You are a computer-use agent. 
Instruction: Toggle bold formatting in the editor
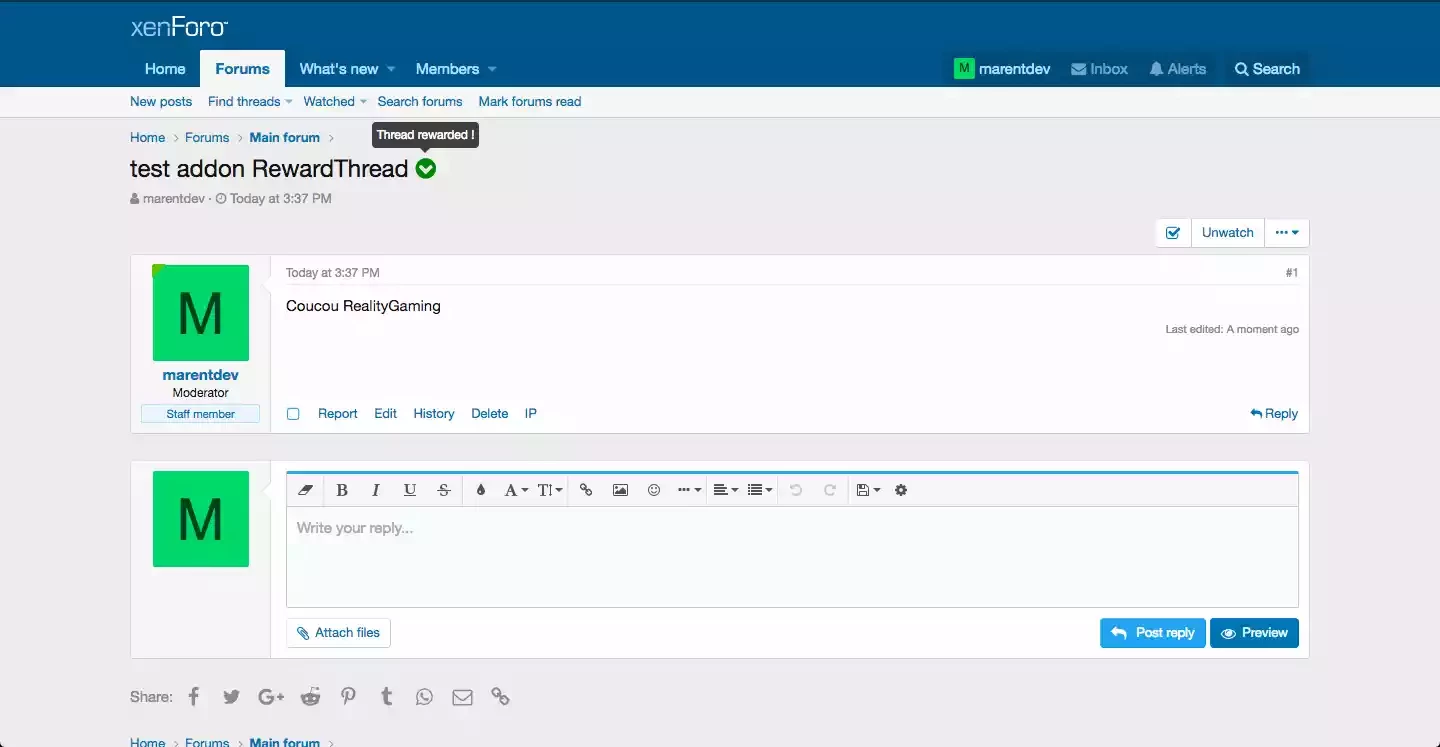342,490
